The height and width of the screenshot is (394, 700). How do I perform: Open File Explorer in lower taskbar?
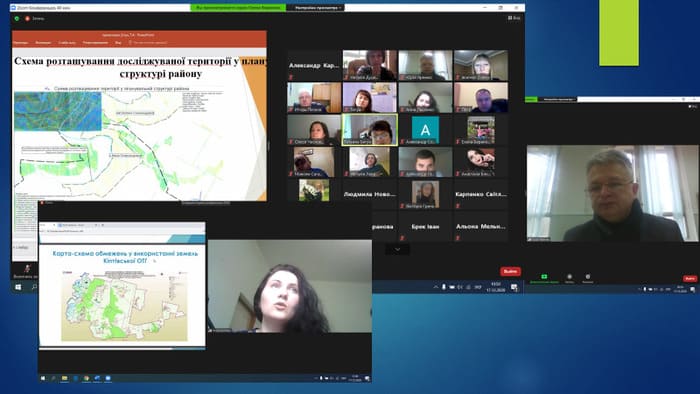point(65,378)
